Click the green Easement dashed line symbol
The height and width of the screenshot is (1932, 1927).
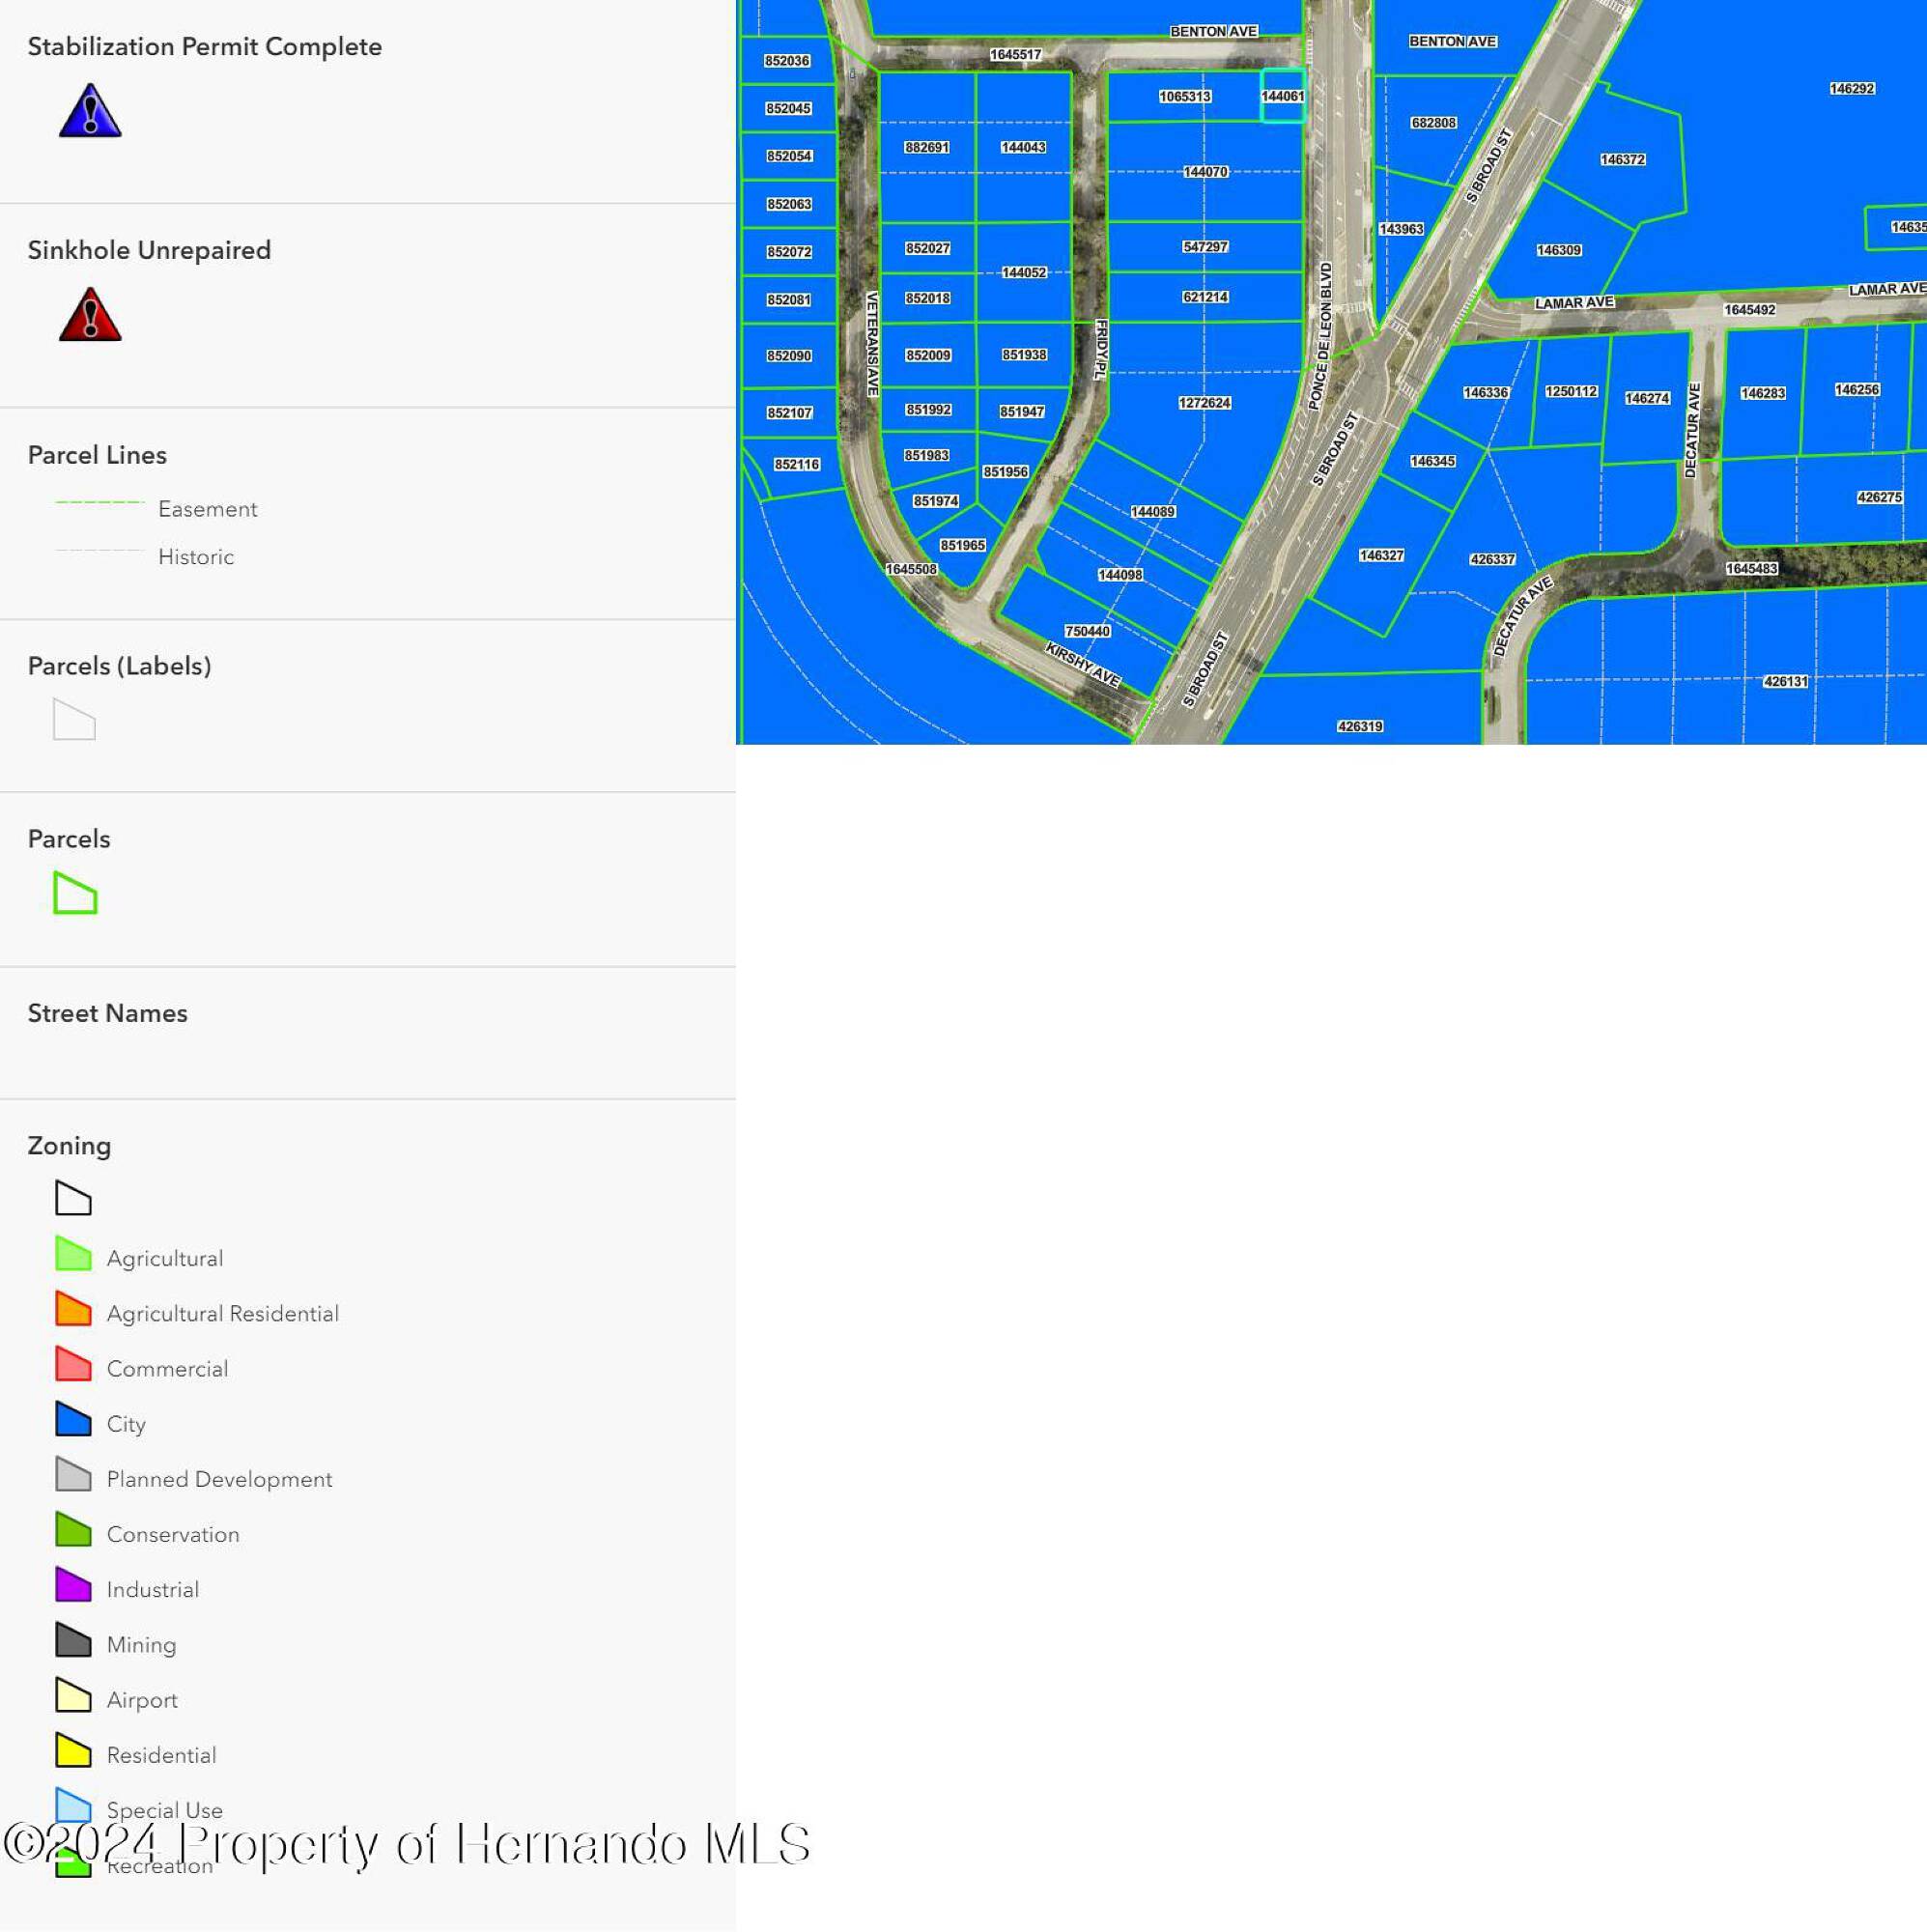click(100, 502)
